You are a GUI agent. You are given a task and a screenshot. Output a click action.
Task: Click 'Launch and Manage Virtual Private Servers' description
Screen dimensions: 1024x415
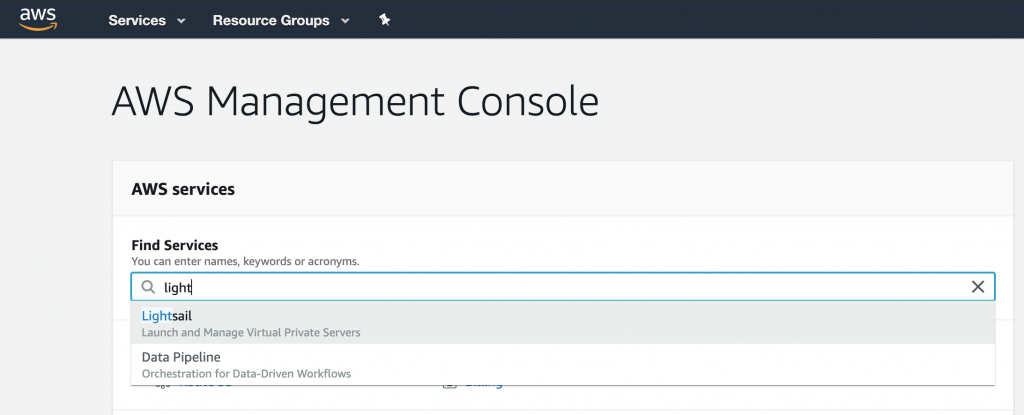(x=251, y=332)
